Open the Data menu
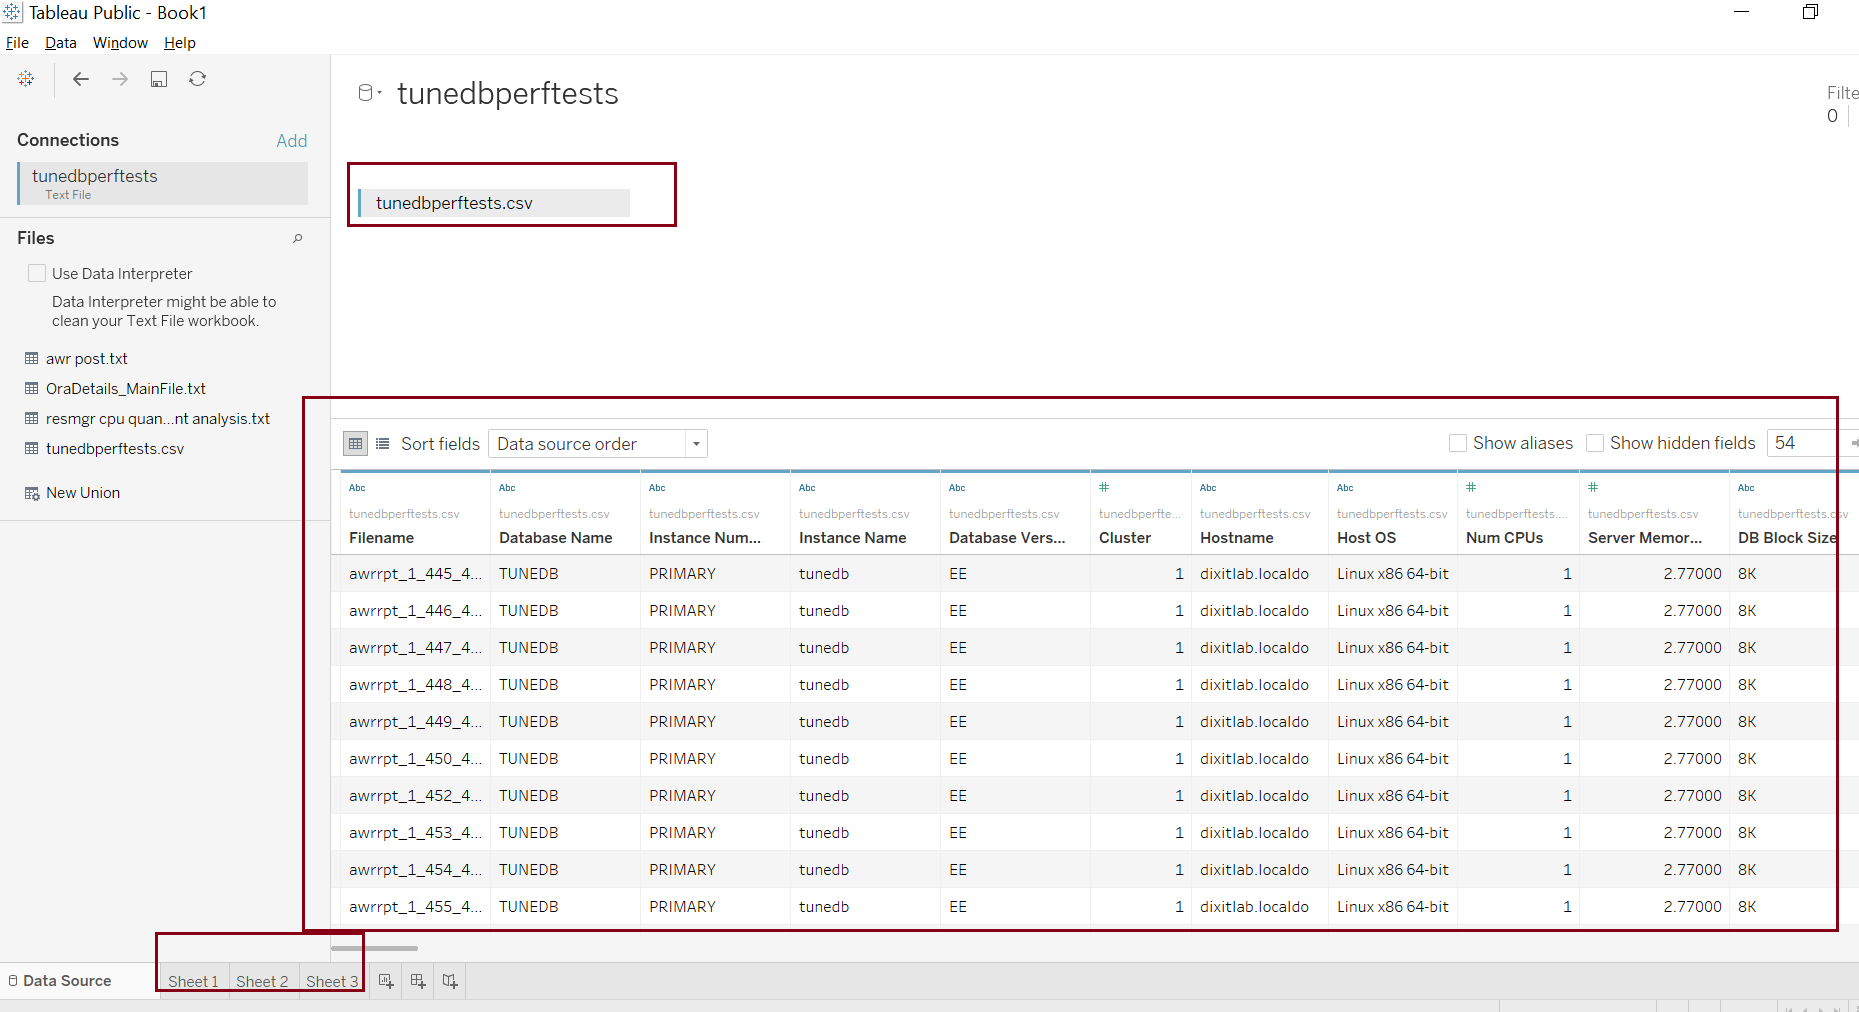1859x1012 pixels. tap(60, 43)
